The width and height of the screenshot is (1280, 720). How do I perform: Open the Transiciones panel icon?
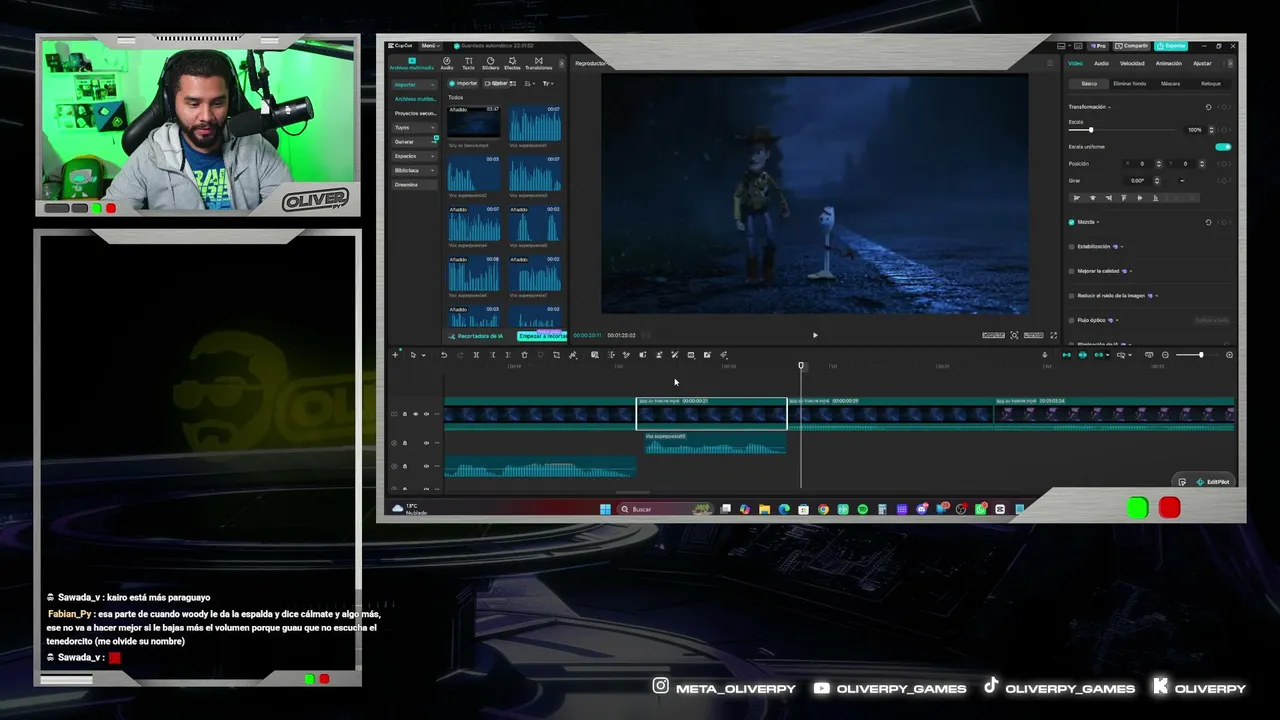(538, 63)
